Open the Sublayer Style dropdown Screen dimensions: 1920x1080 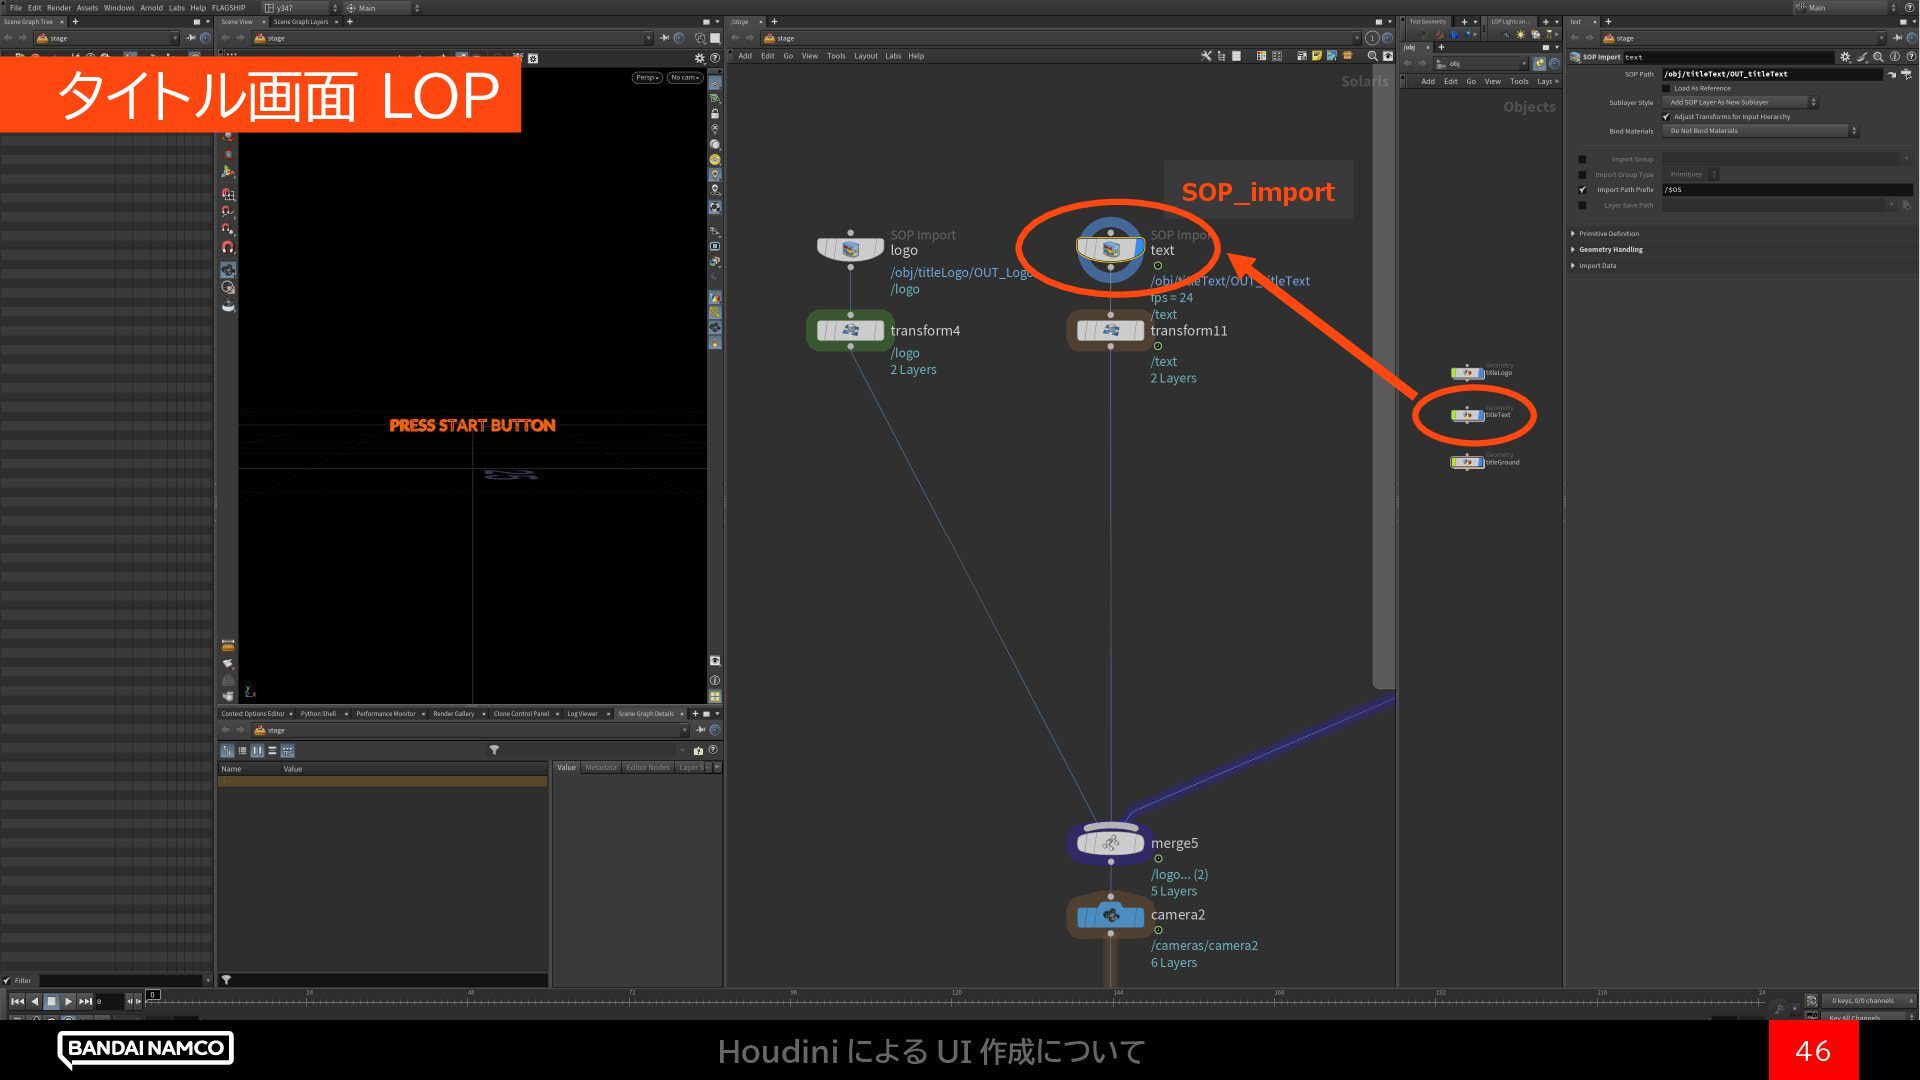(x=1740, y=102)
